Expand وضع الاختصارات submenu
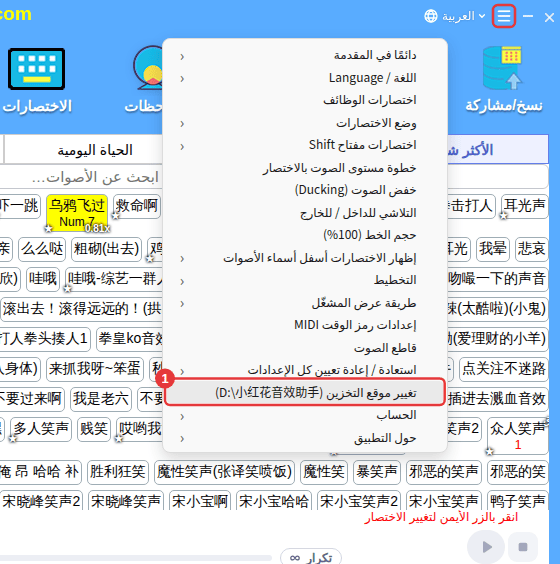 (x=305, y=123)
